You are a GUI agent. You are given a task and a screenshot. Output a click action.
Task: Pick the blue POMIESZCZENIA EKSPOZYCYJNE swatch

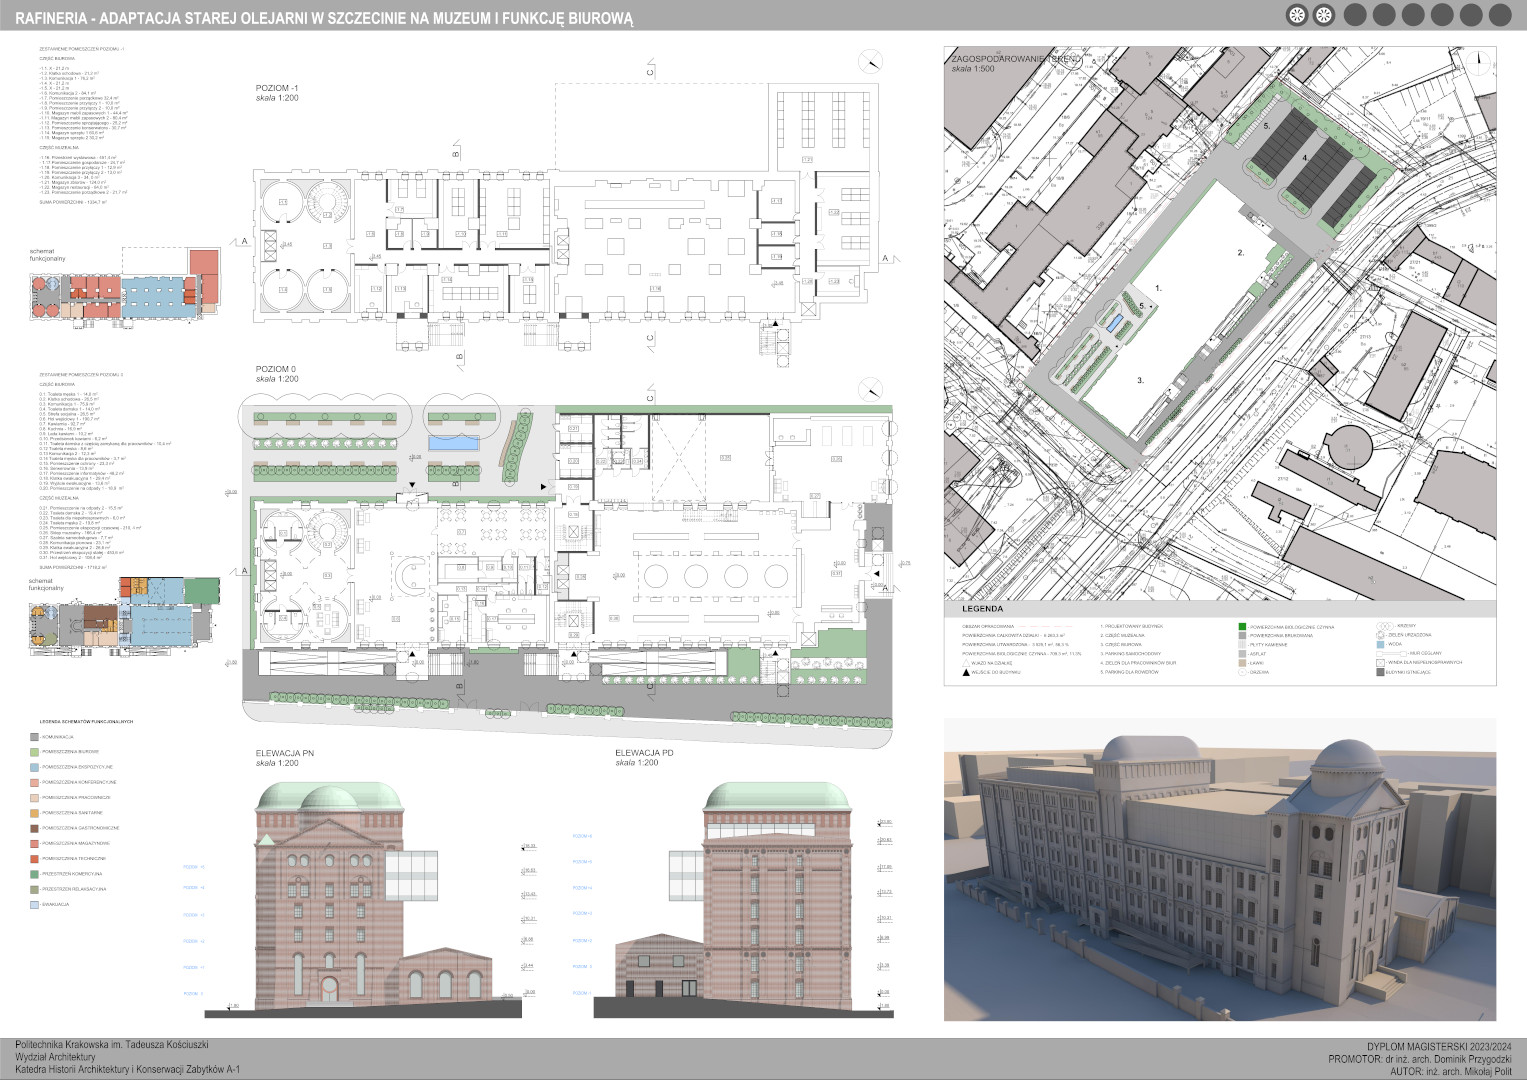(35, 767)
